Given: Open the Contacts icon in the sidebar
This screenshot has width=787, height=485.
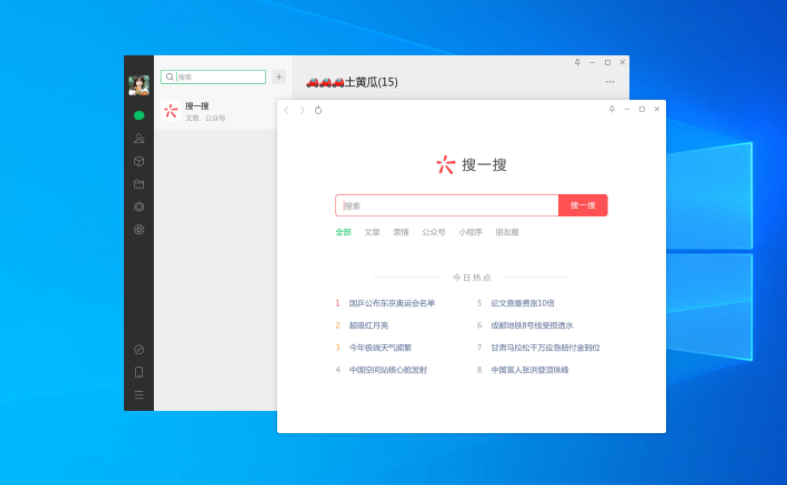Looking at the screenshot, I should point(139,139).
